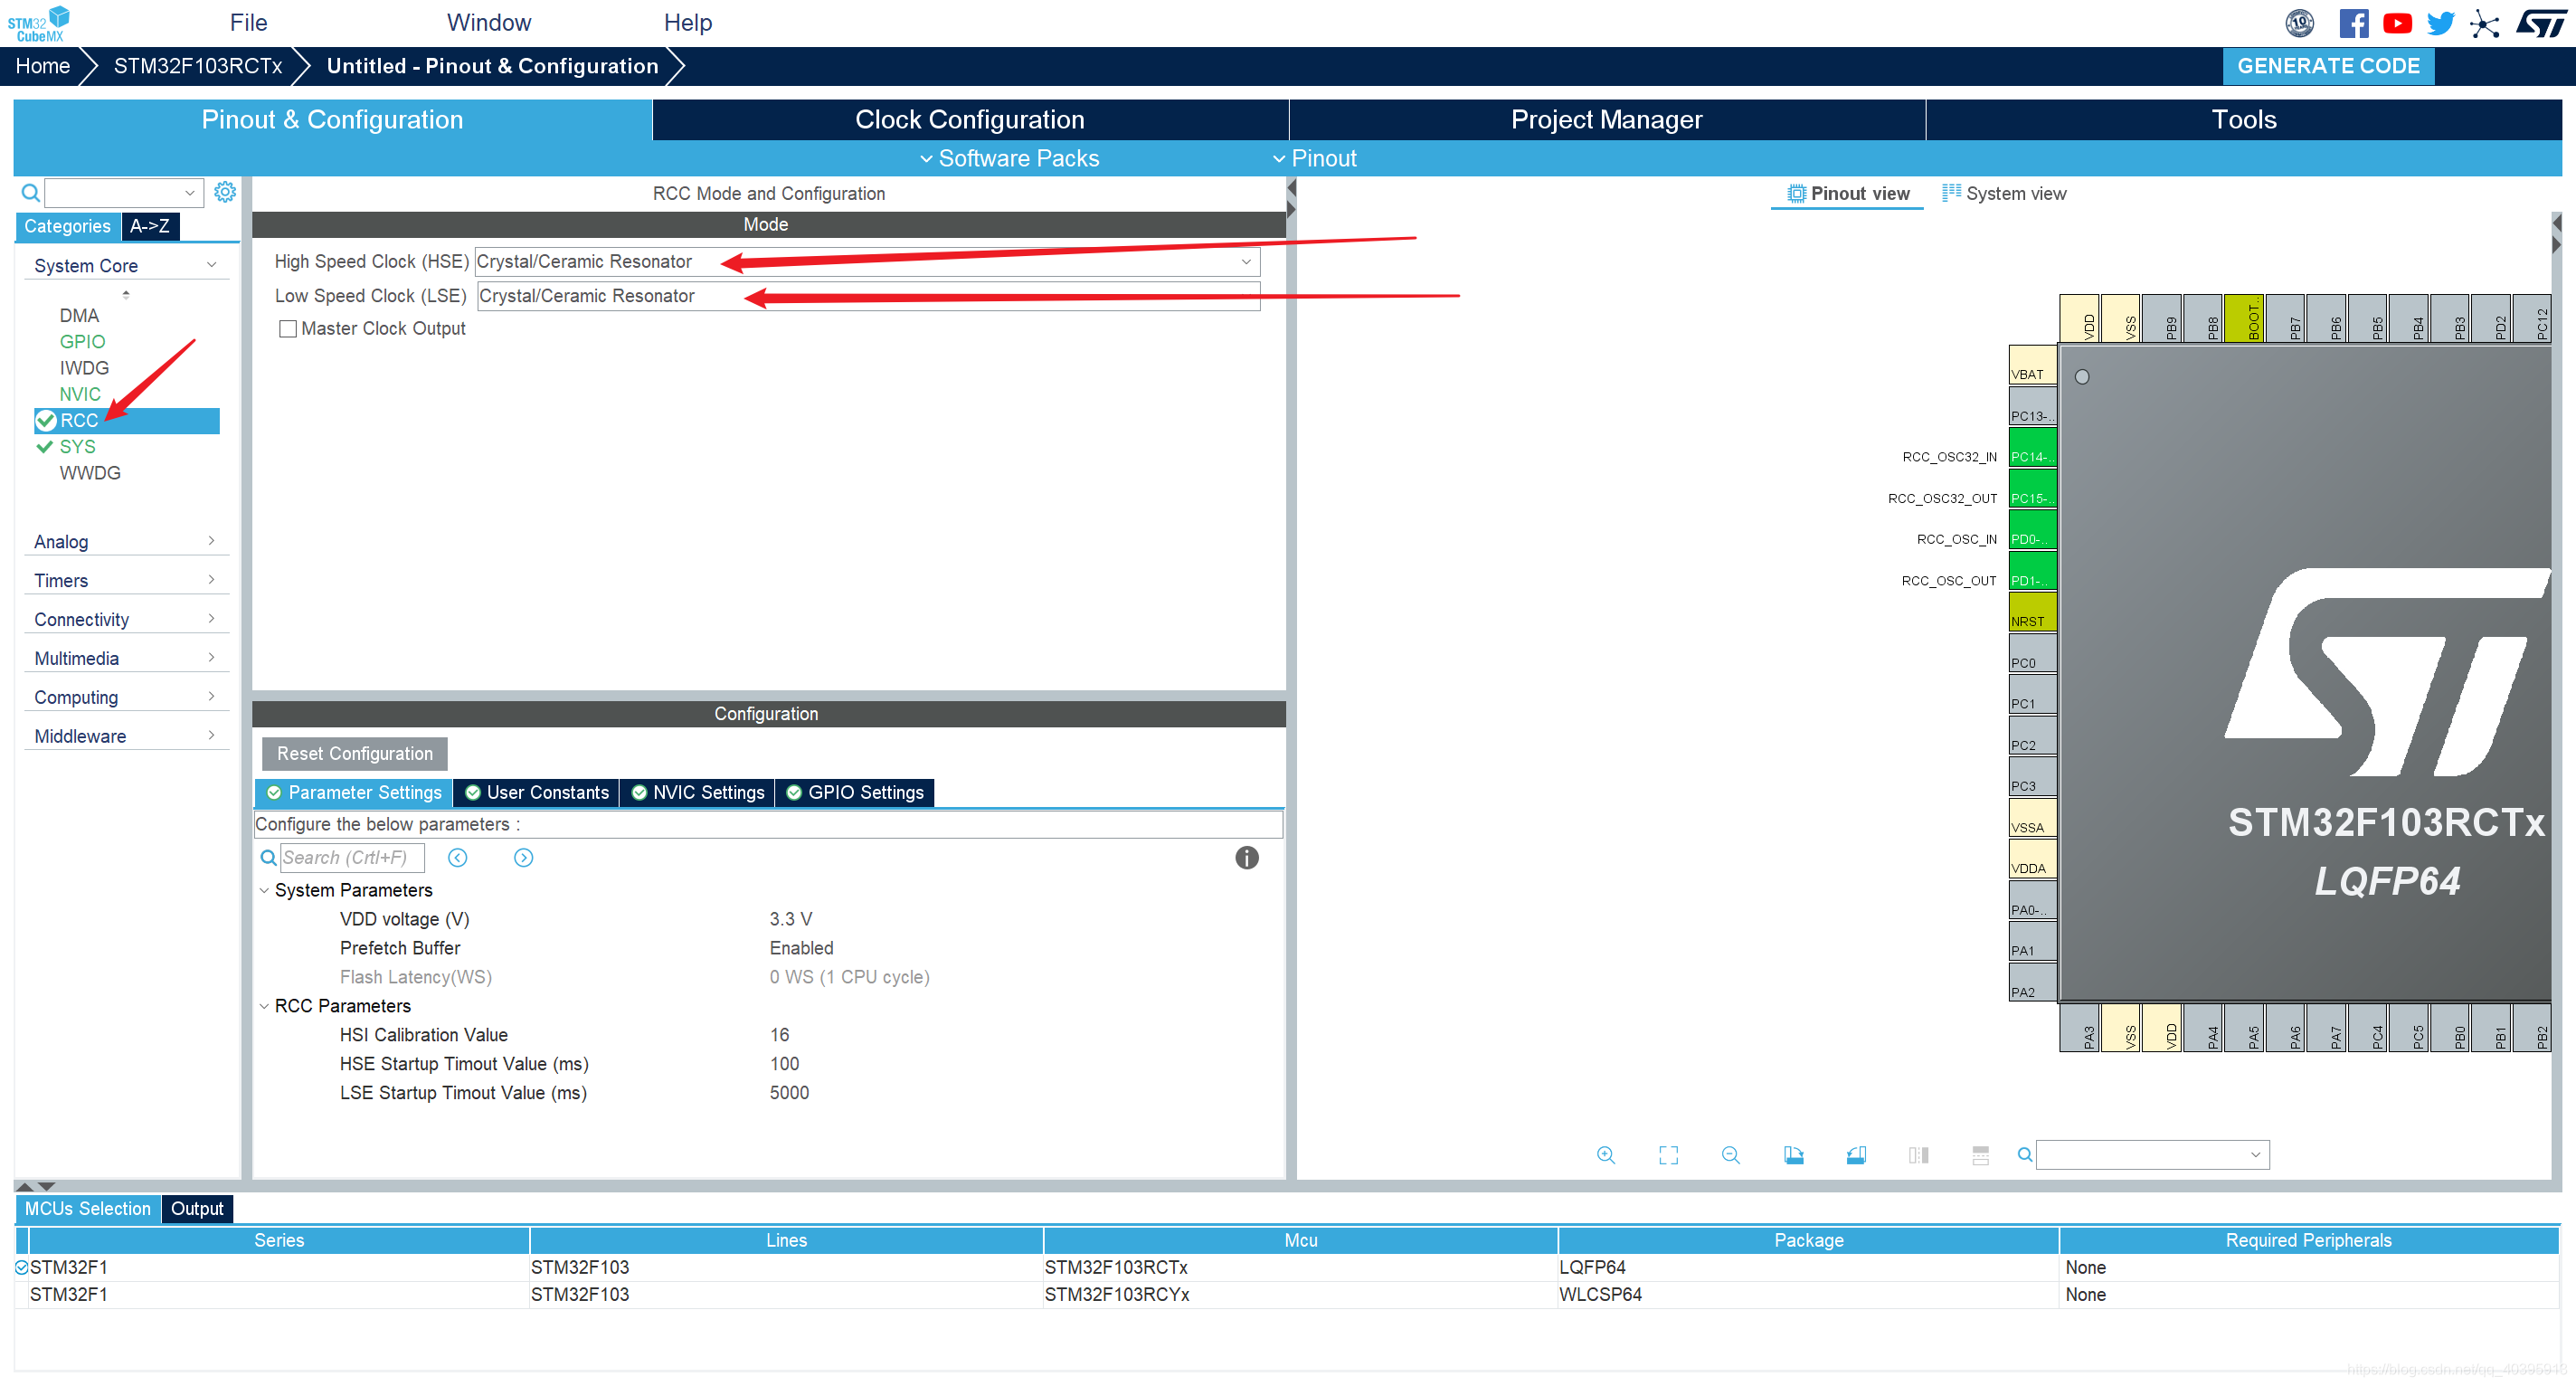2576x1386 pixels.
Task: Click the zoom in pinout icon
Action: (1605, 1155)
